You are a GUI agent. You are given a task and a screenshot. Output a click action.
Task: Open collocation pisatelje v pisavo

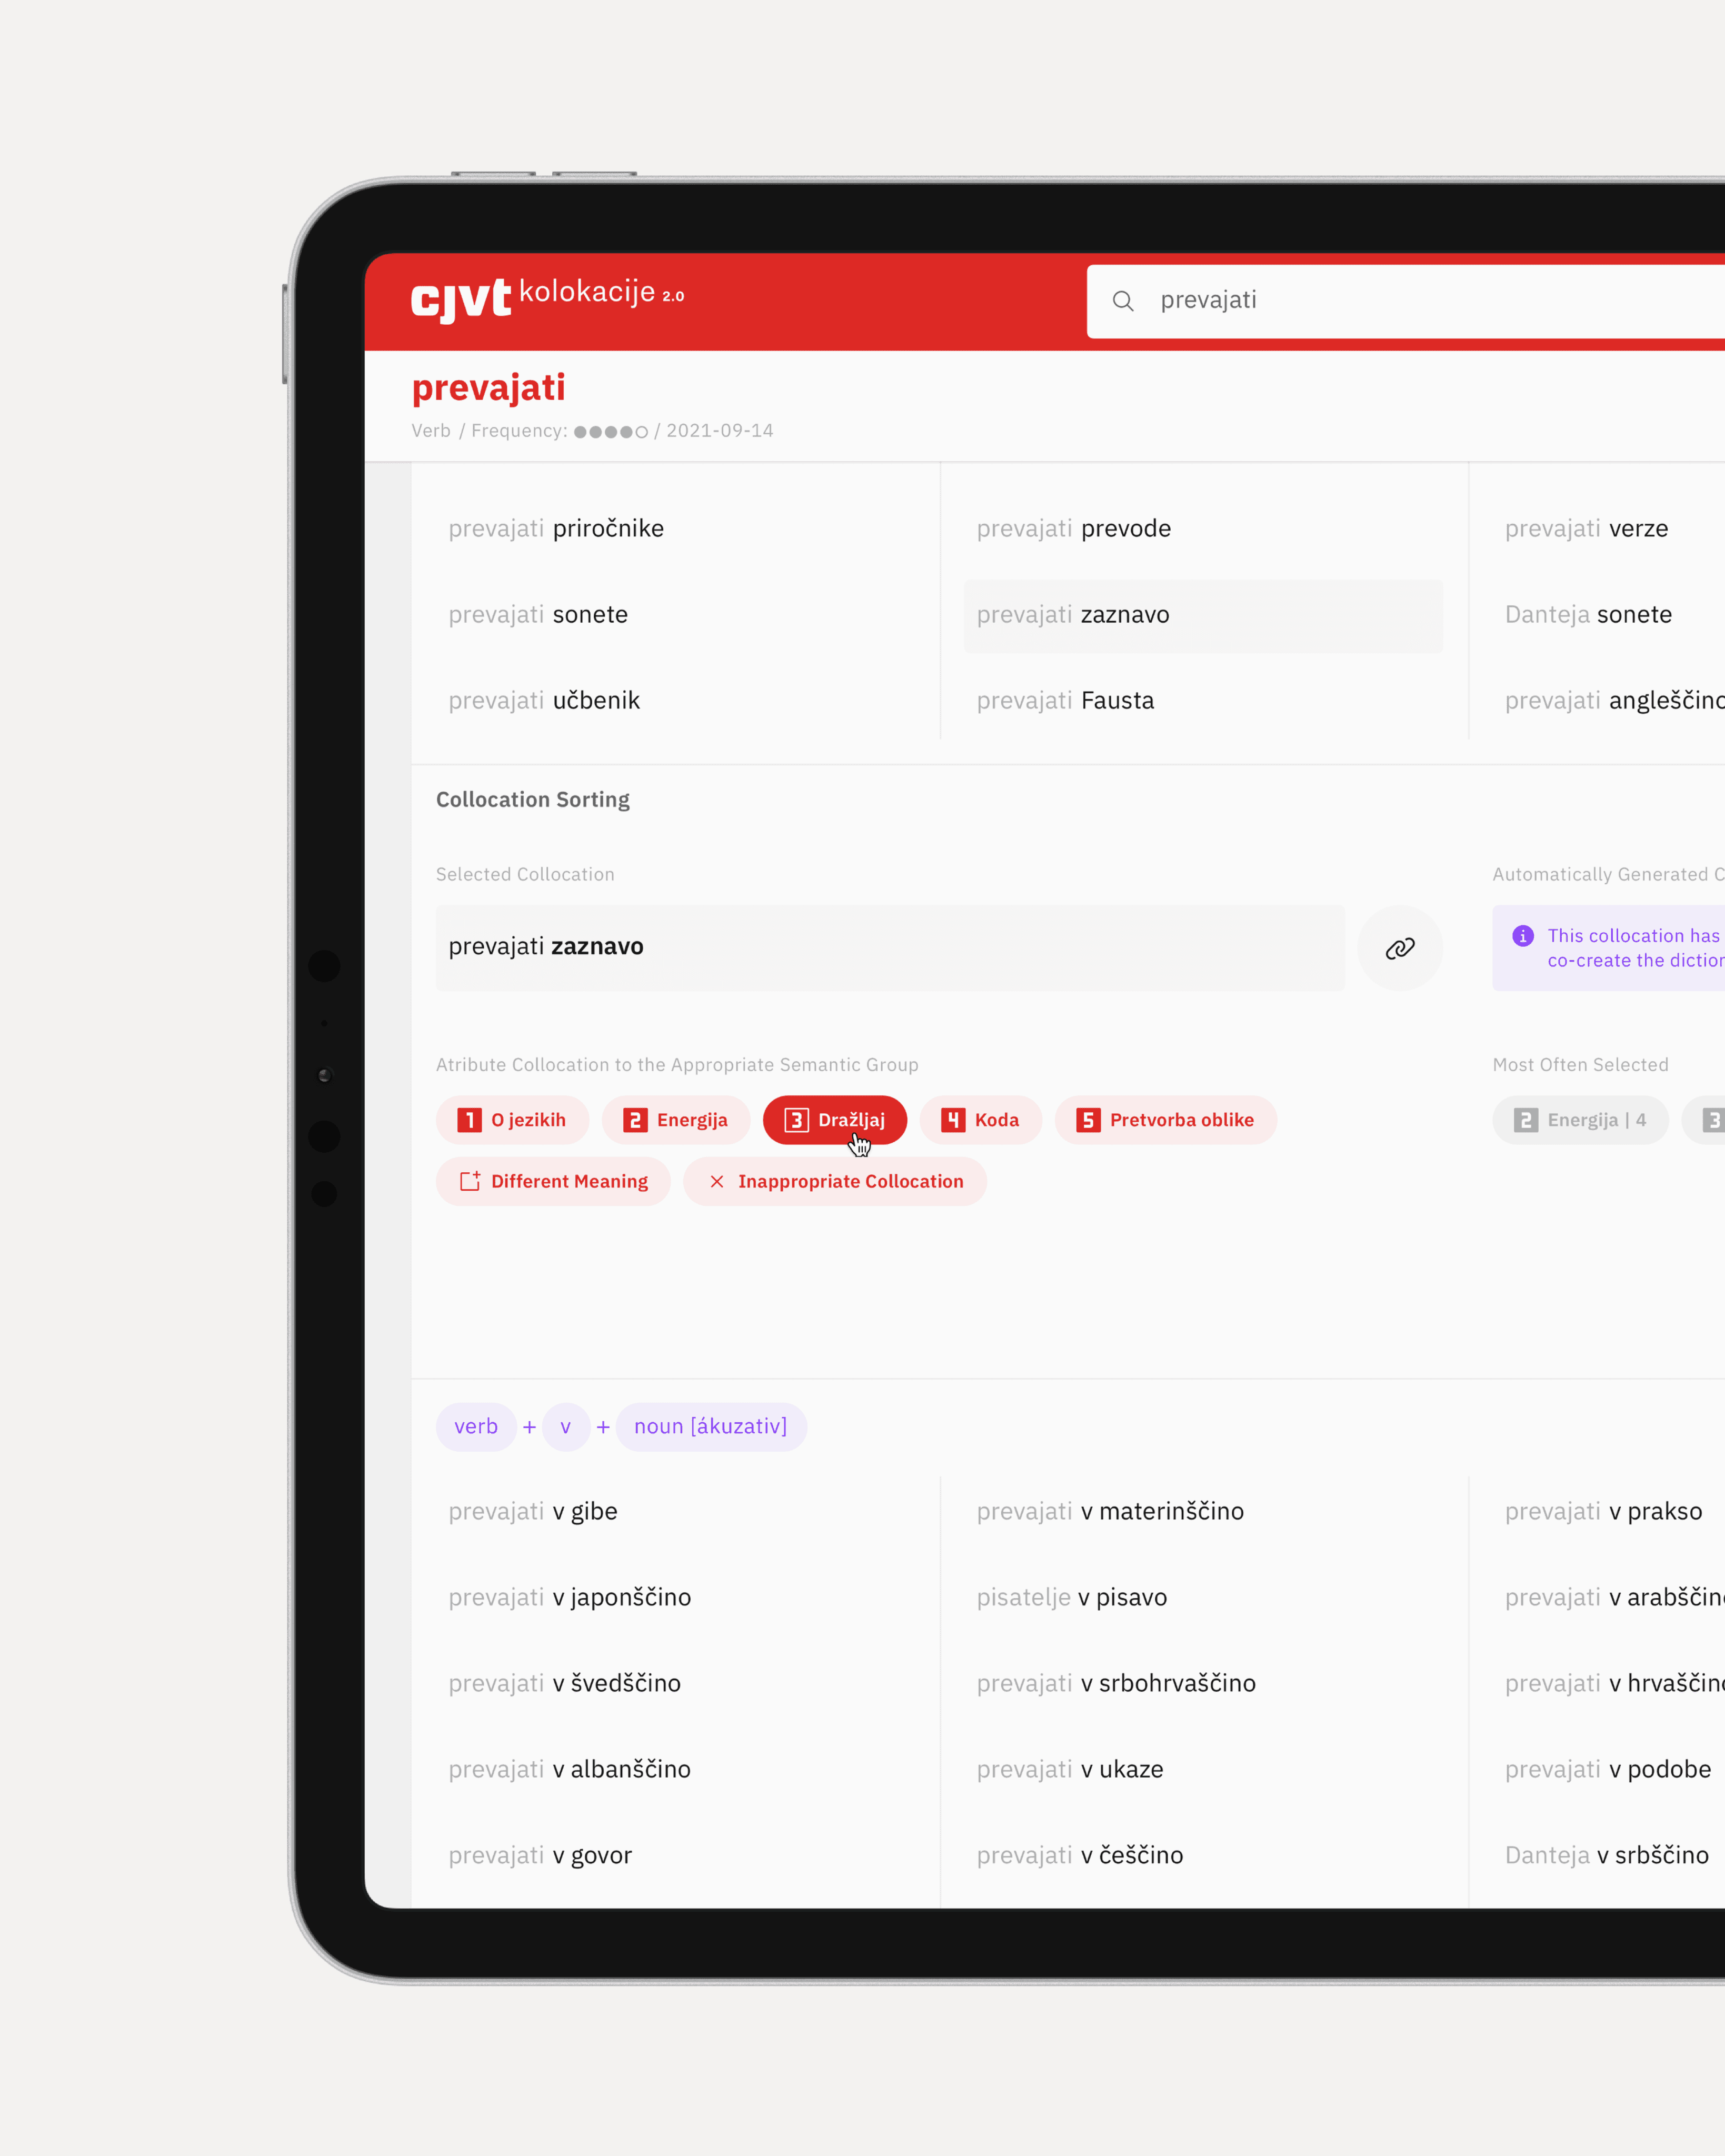coord(1072,1597)
